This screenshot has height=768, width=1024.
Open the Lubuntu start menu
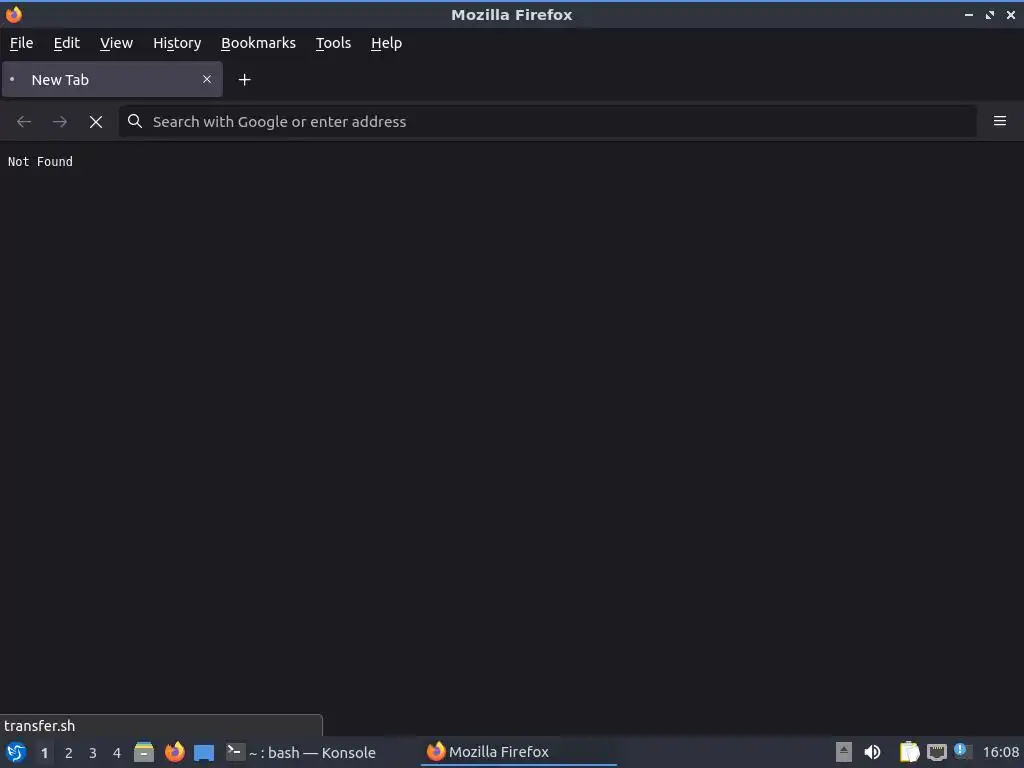[x=16, y=752]
